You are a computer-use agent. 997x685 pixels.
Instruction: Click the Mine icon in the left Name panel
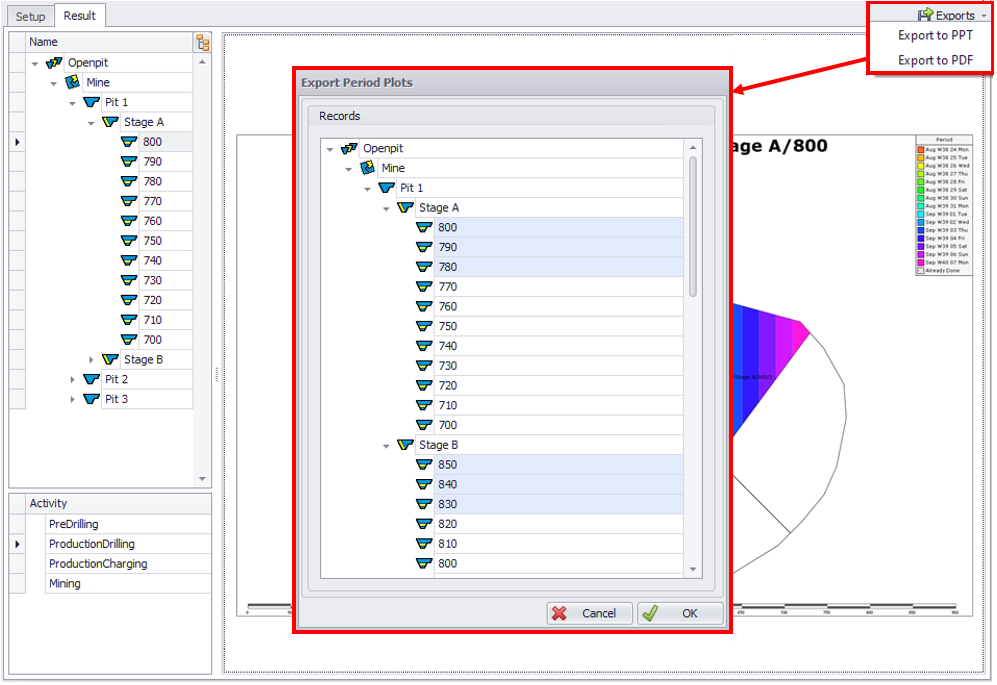click(73, 82)
